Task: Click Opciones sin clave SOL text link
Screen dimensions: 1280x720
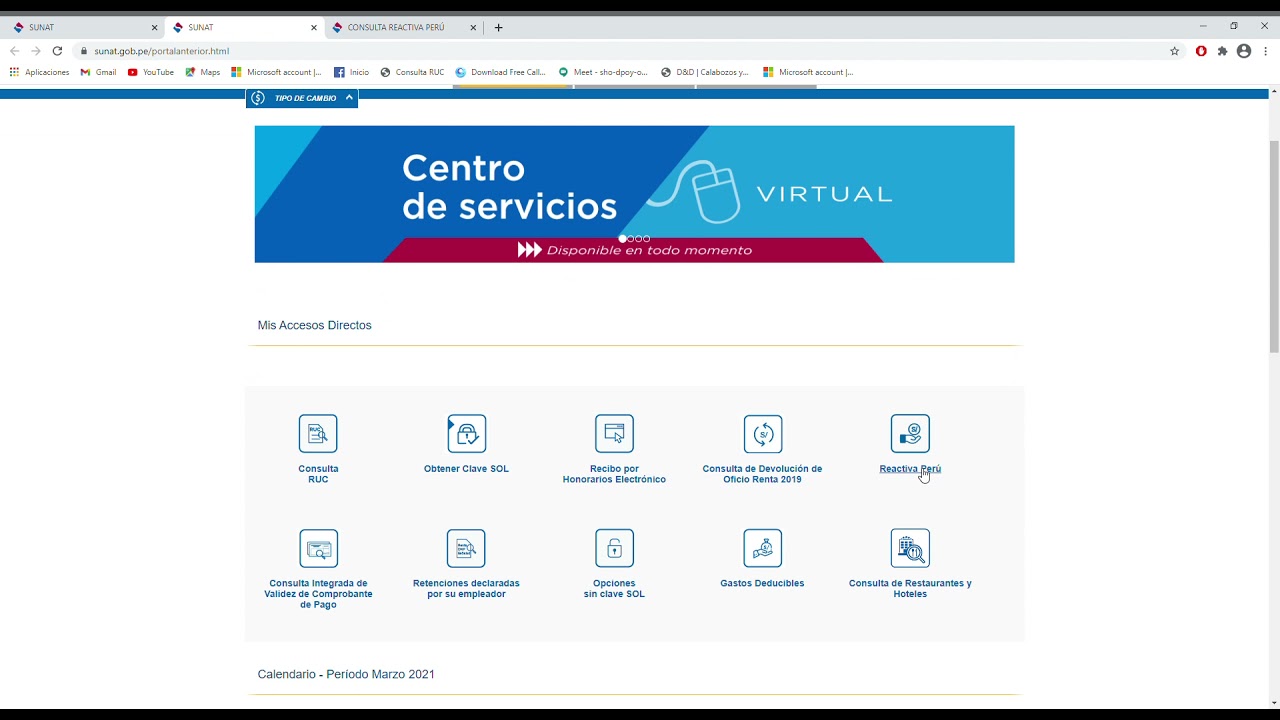Action: [614, 588]
